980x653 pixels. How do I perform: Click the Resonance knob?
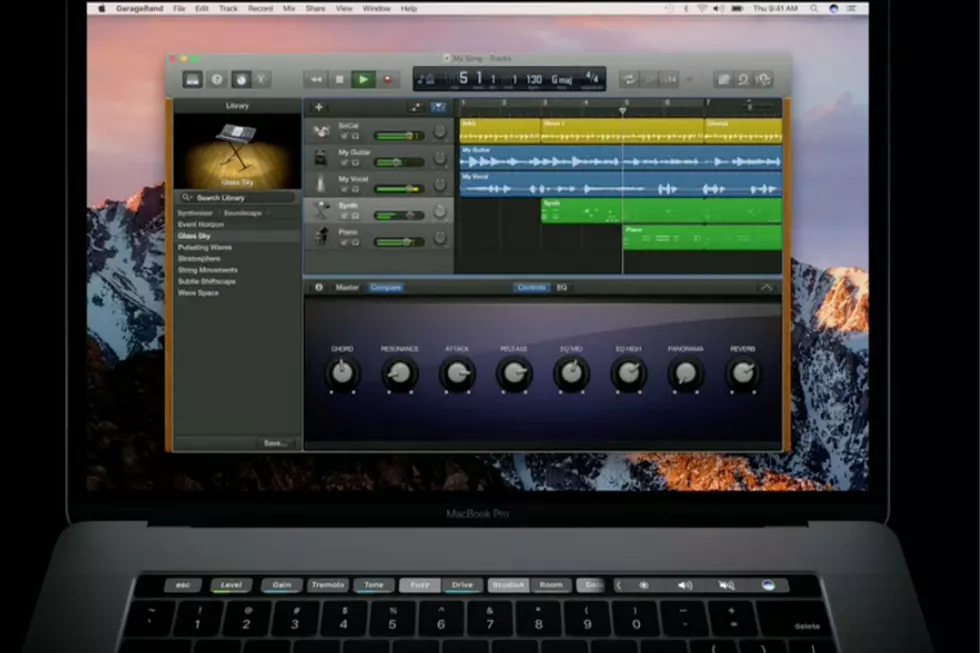(399, 374)
